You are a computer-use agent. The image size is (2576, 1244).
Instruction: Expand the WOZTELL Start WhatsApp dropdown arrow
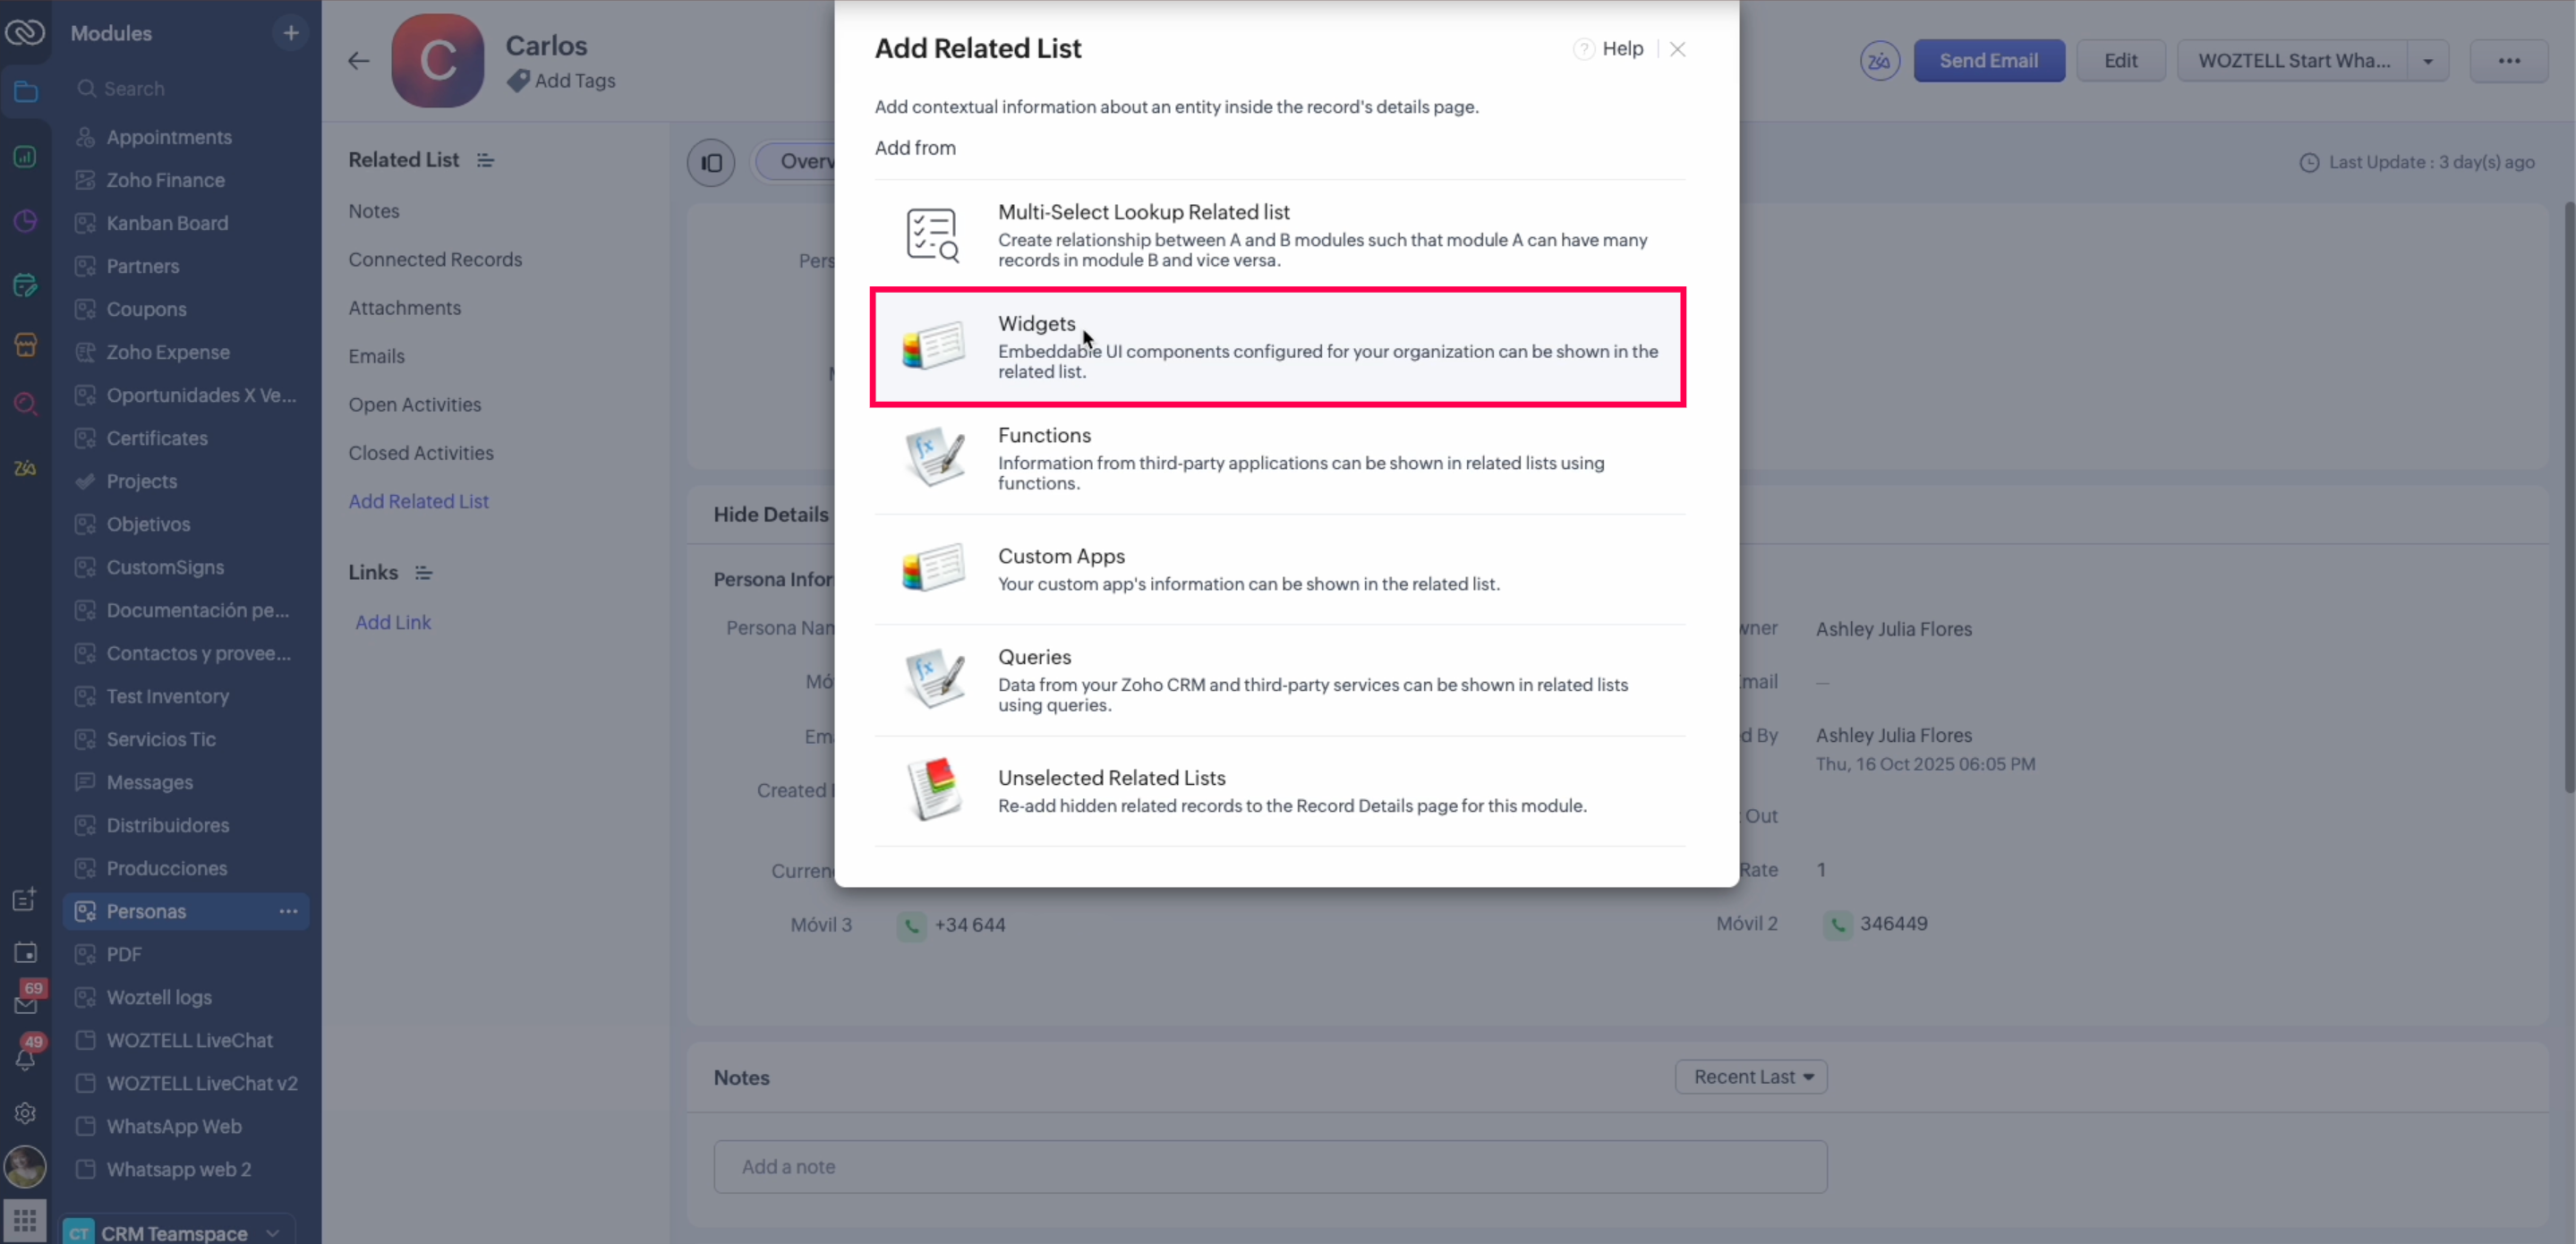(2427, 61)
